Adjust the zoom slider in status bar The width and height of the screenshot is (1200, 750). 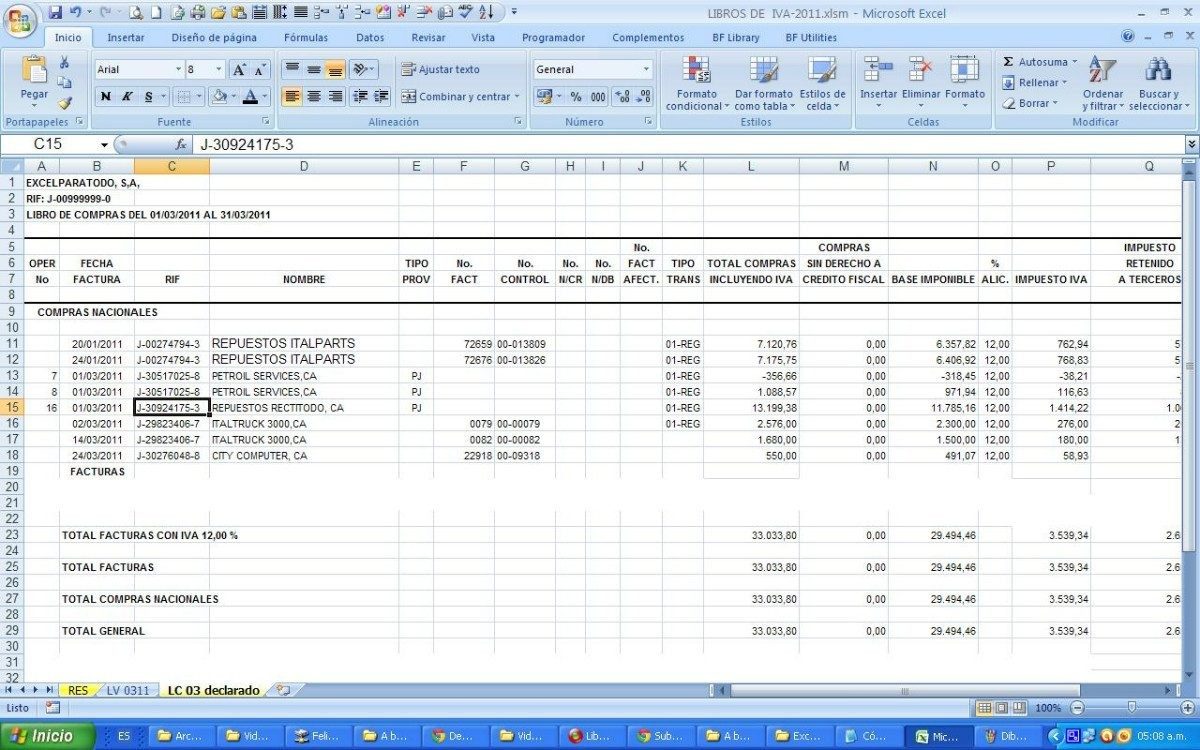click(1130, 707)
